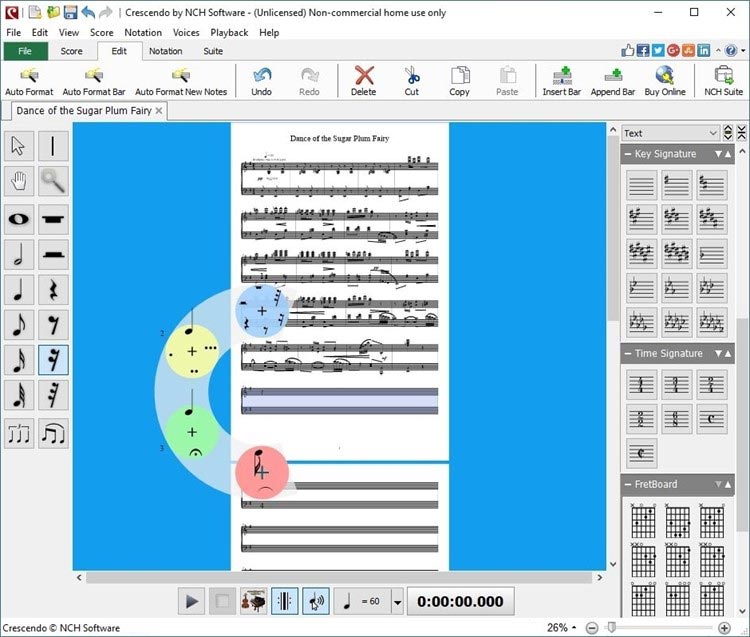The image size is (750, 637).
Task: Select the bar line tool
Action: click(x=53, y=146)
